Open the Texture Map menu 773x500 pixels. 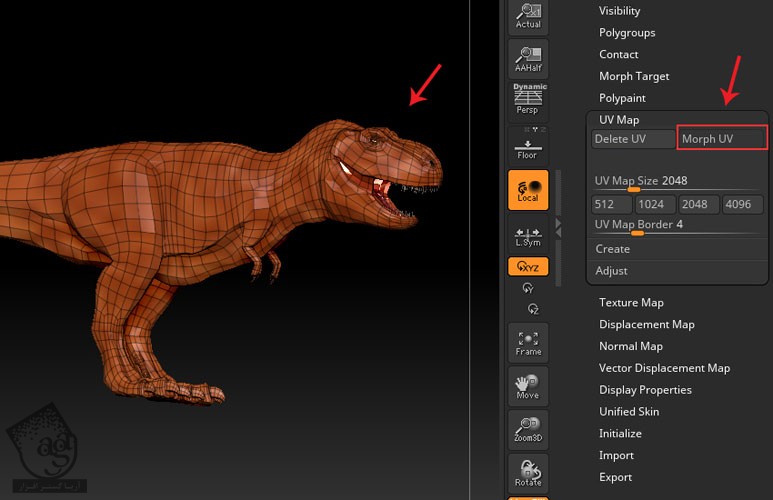point(631,303)
